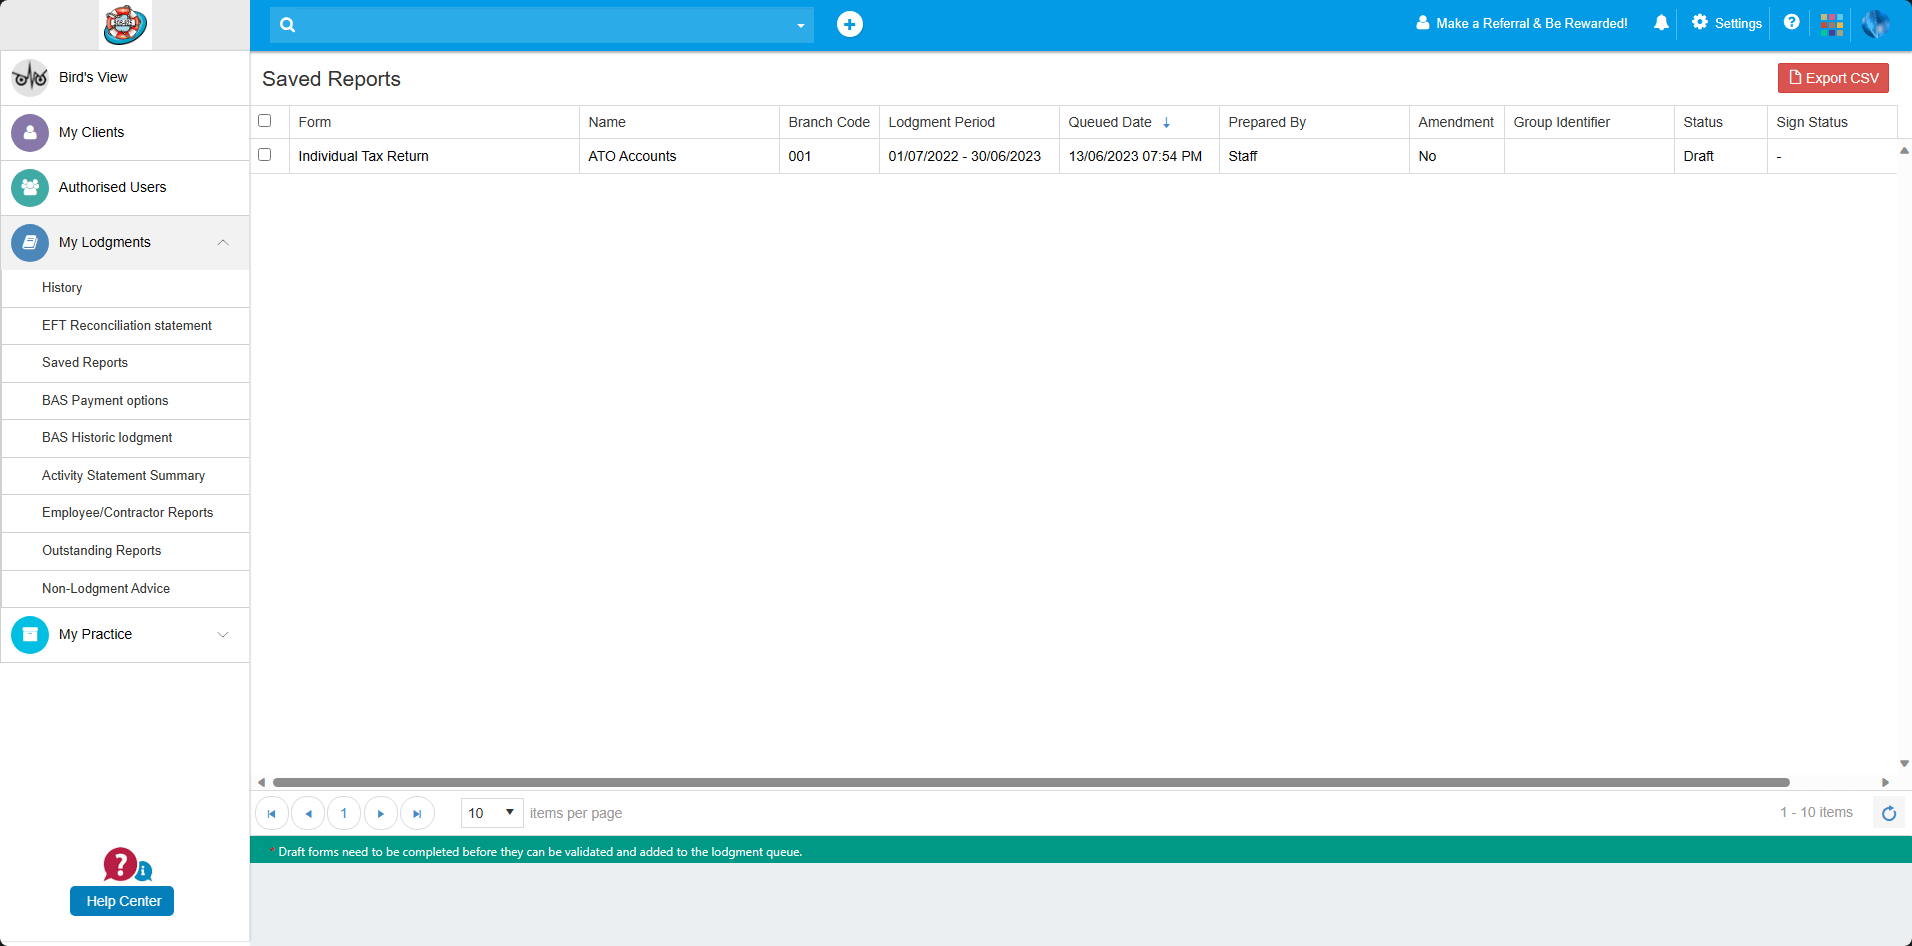Viewport: 1912px width, 946px height.
Task: Tick the select-all checkbox in header
Action: coord(265,121)
